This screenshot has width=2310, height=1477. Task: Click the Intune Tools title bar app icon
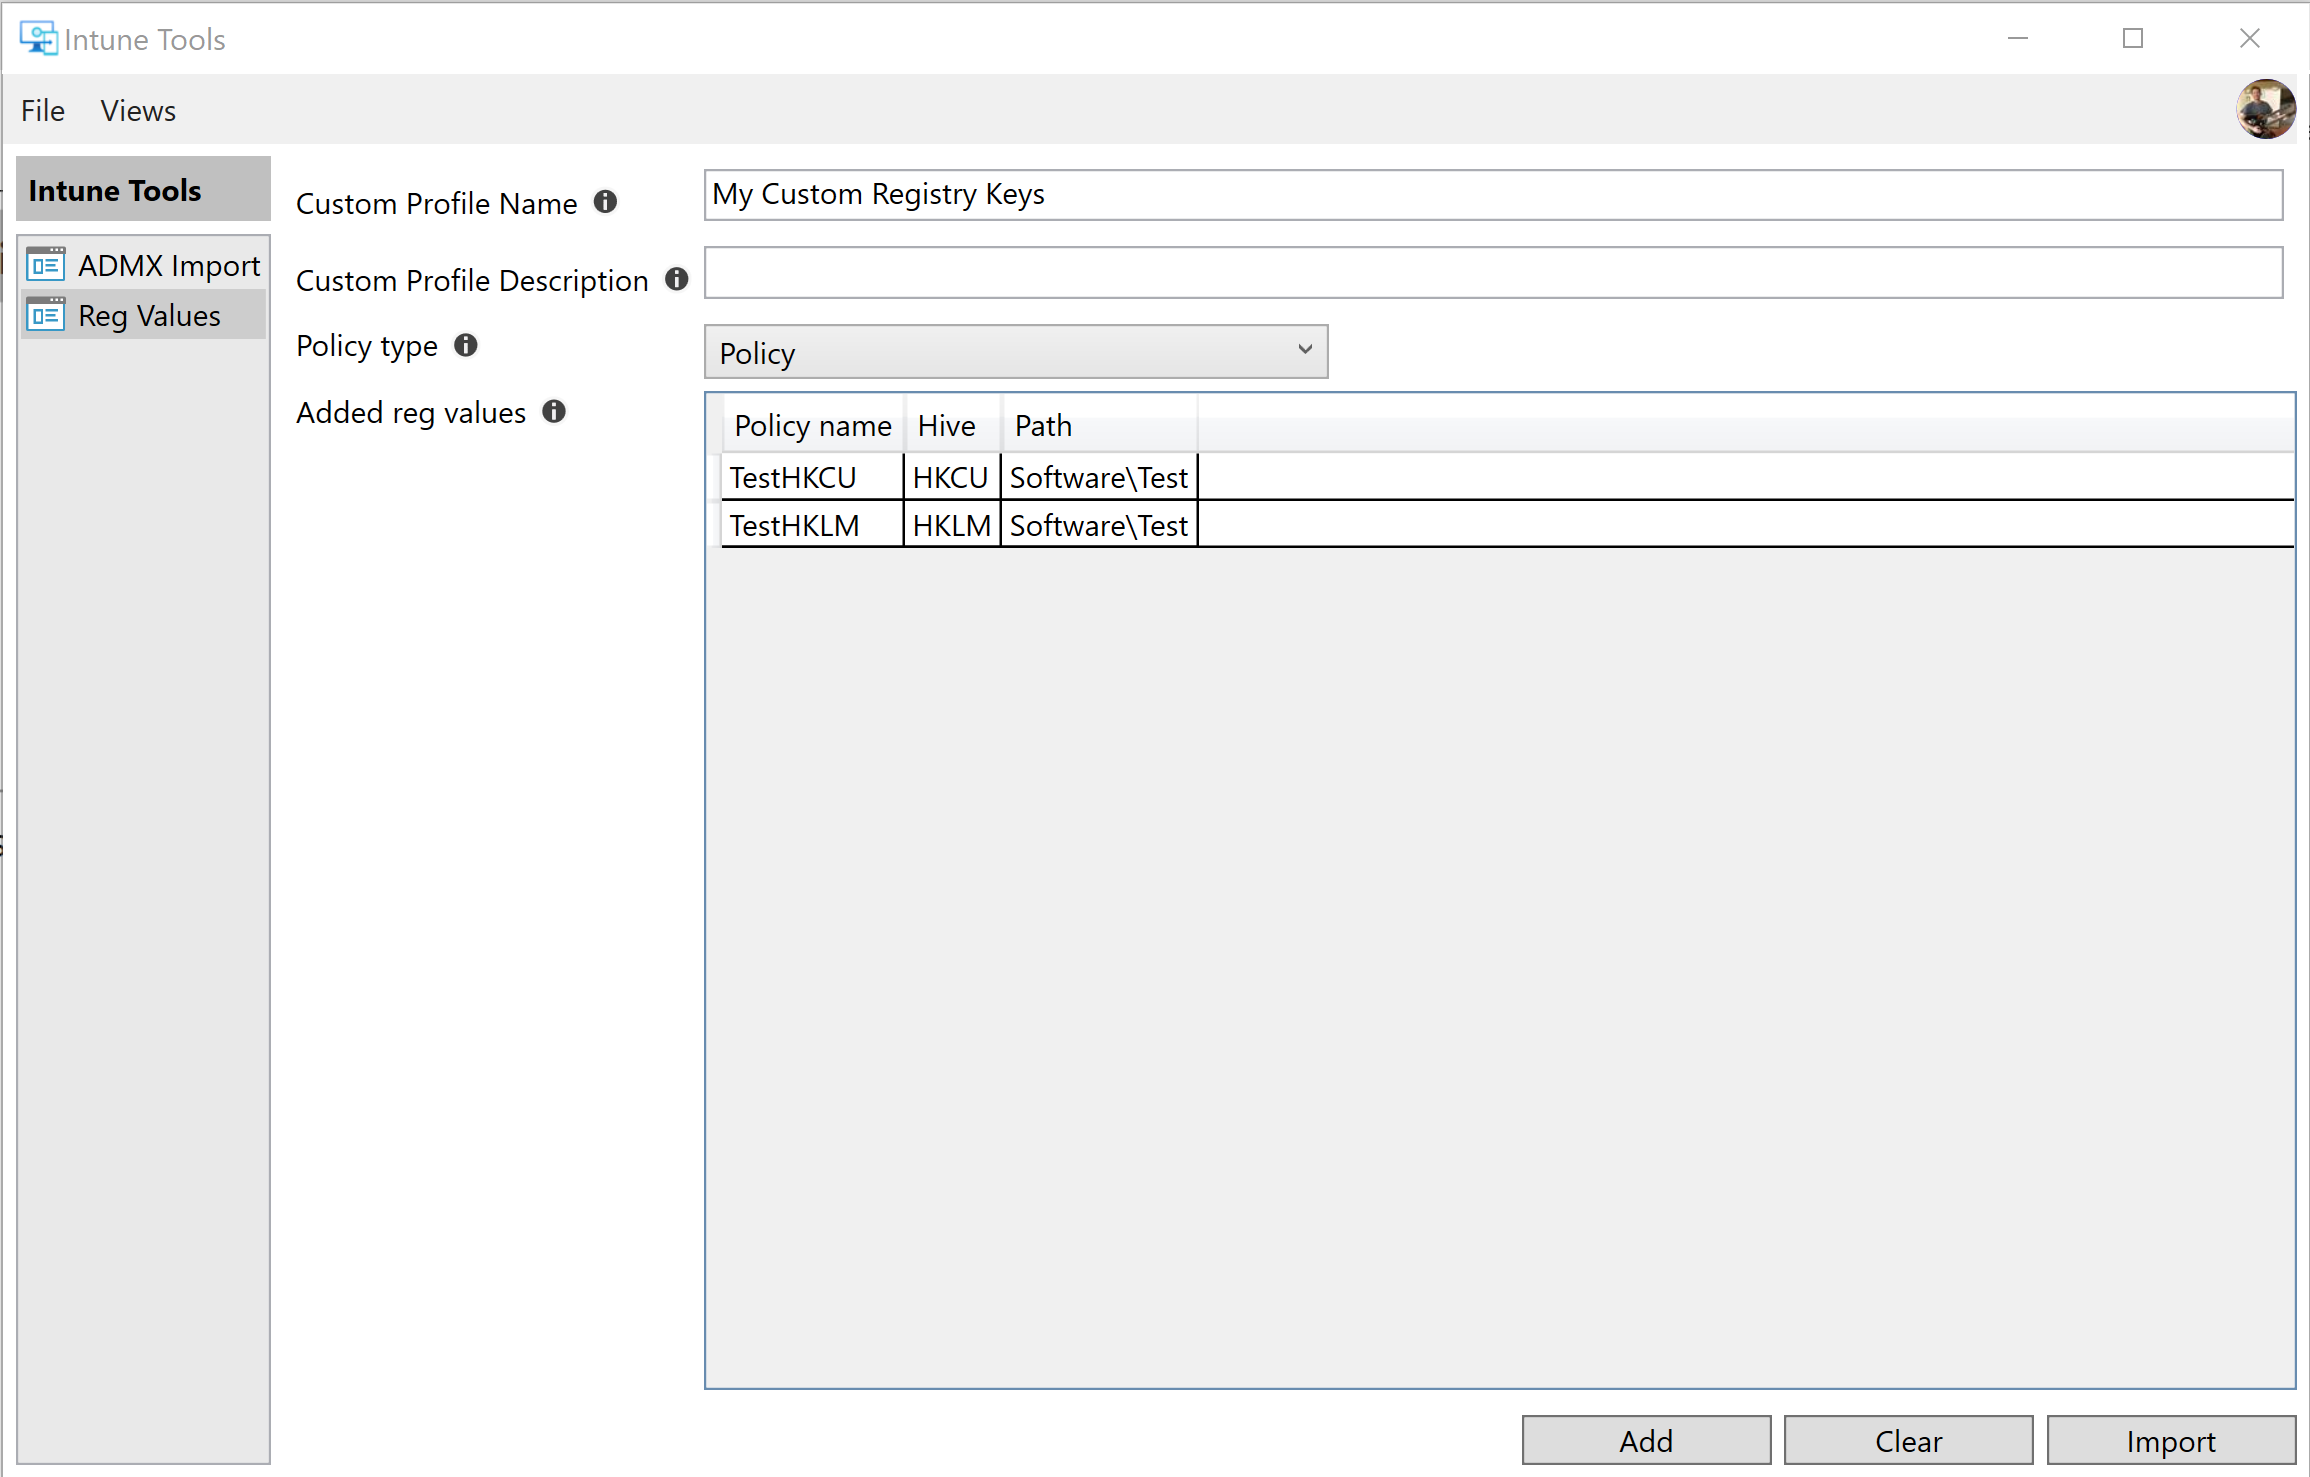click(38, 39)
